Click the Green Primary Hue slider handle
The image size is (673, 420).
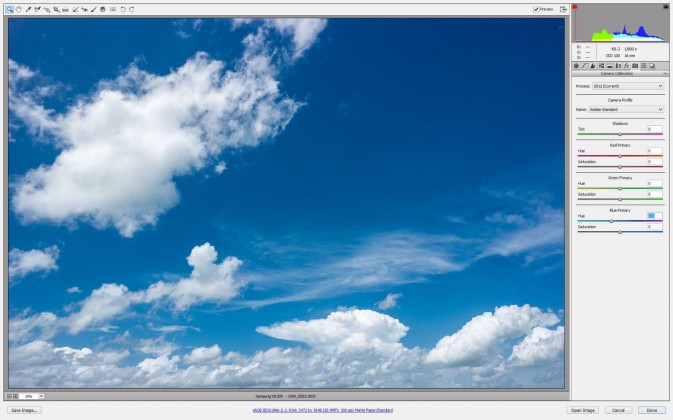pyautogui.click(x=620, y=189)
